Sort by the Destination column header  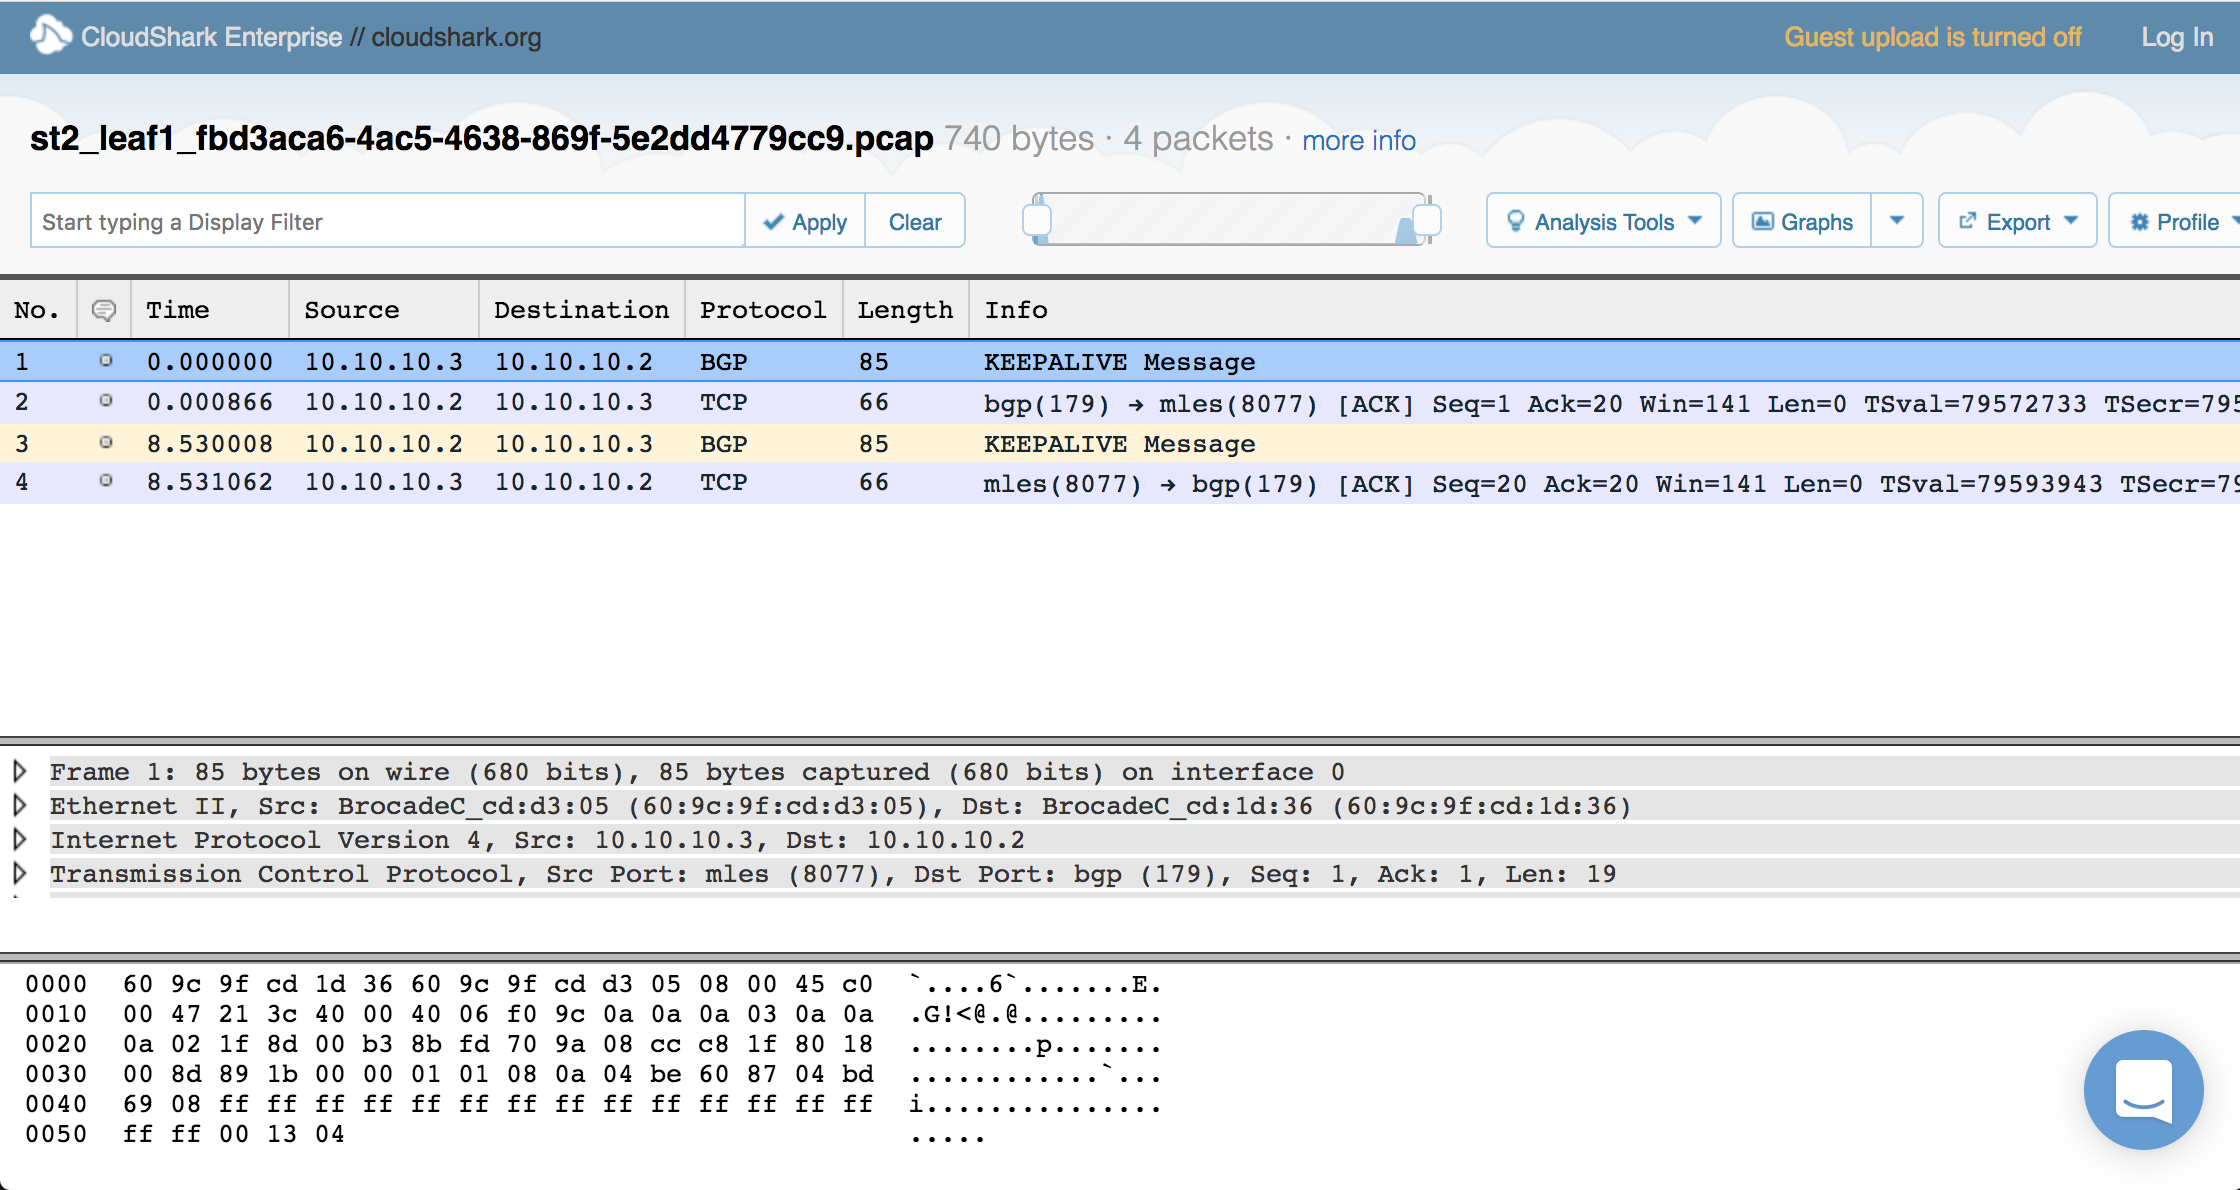coord(581,310)
